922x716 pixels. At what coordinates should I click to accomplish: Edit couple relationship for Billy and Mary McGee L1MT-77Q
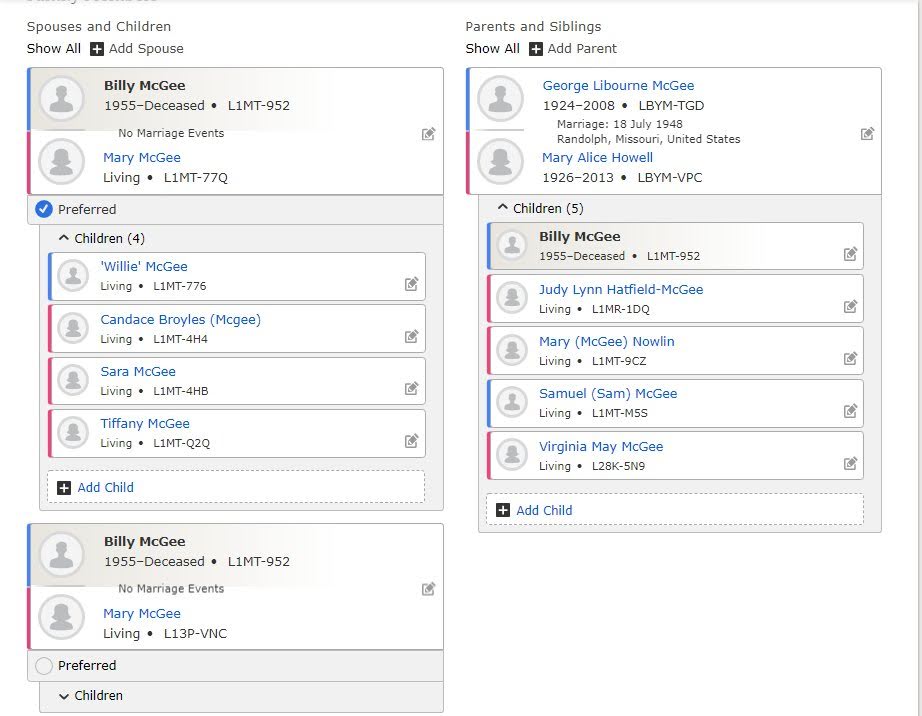click(x=428, y=134)
